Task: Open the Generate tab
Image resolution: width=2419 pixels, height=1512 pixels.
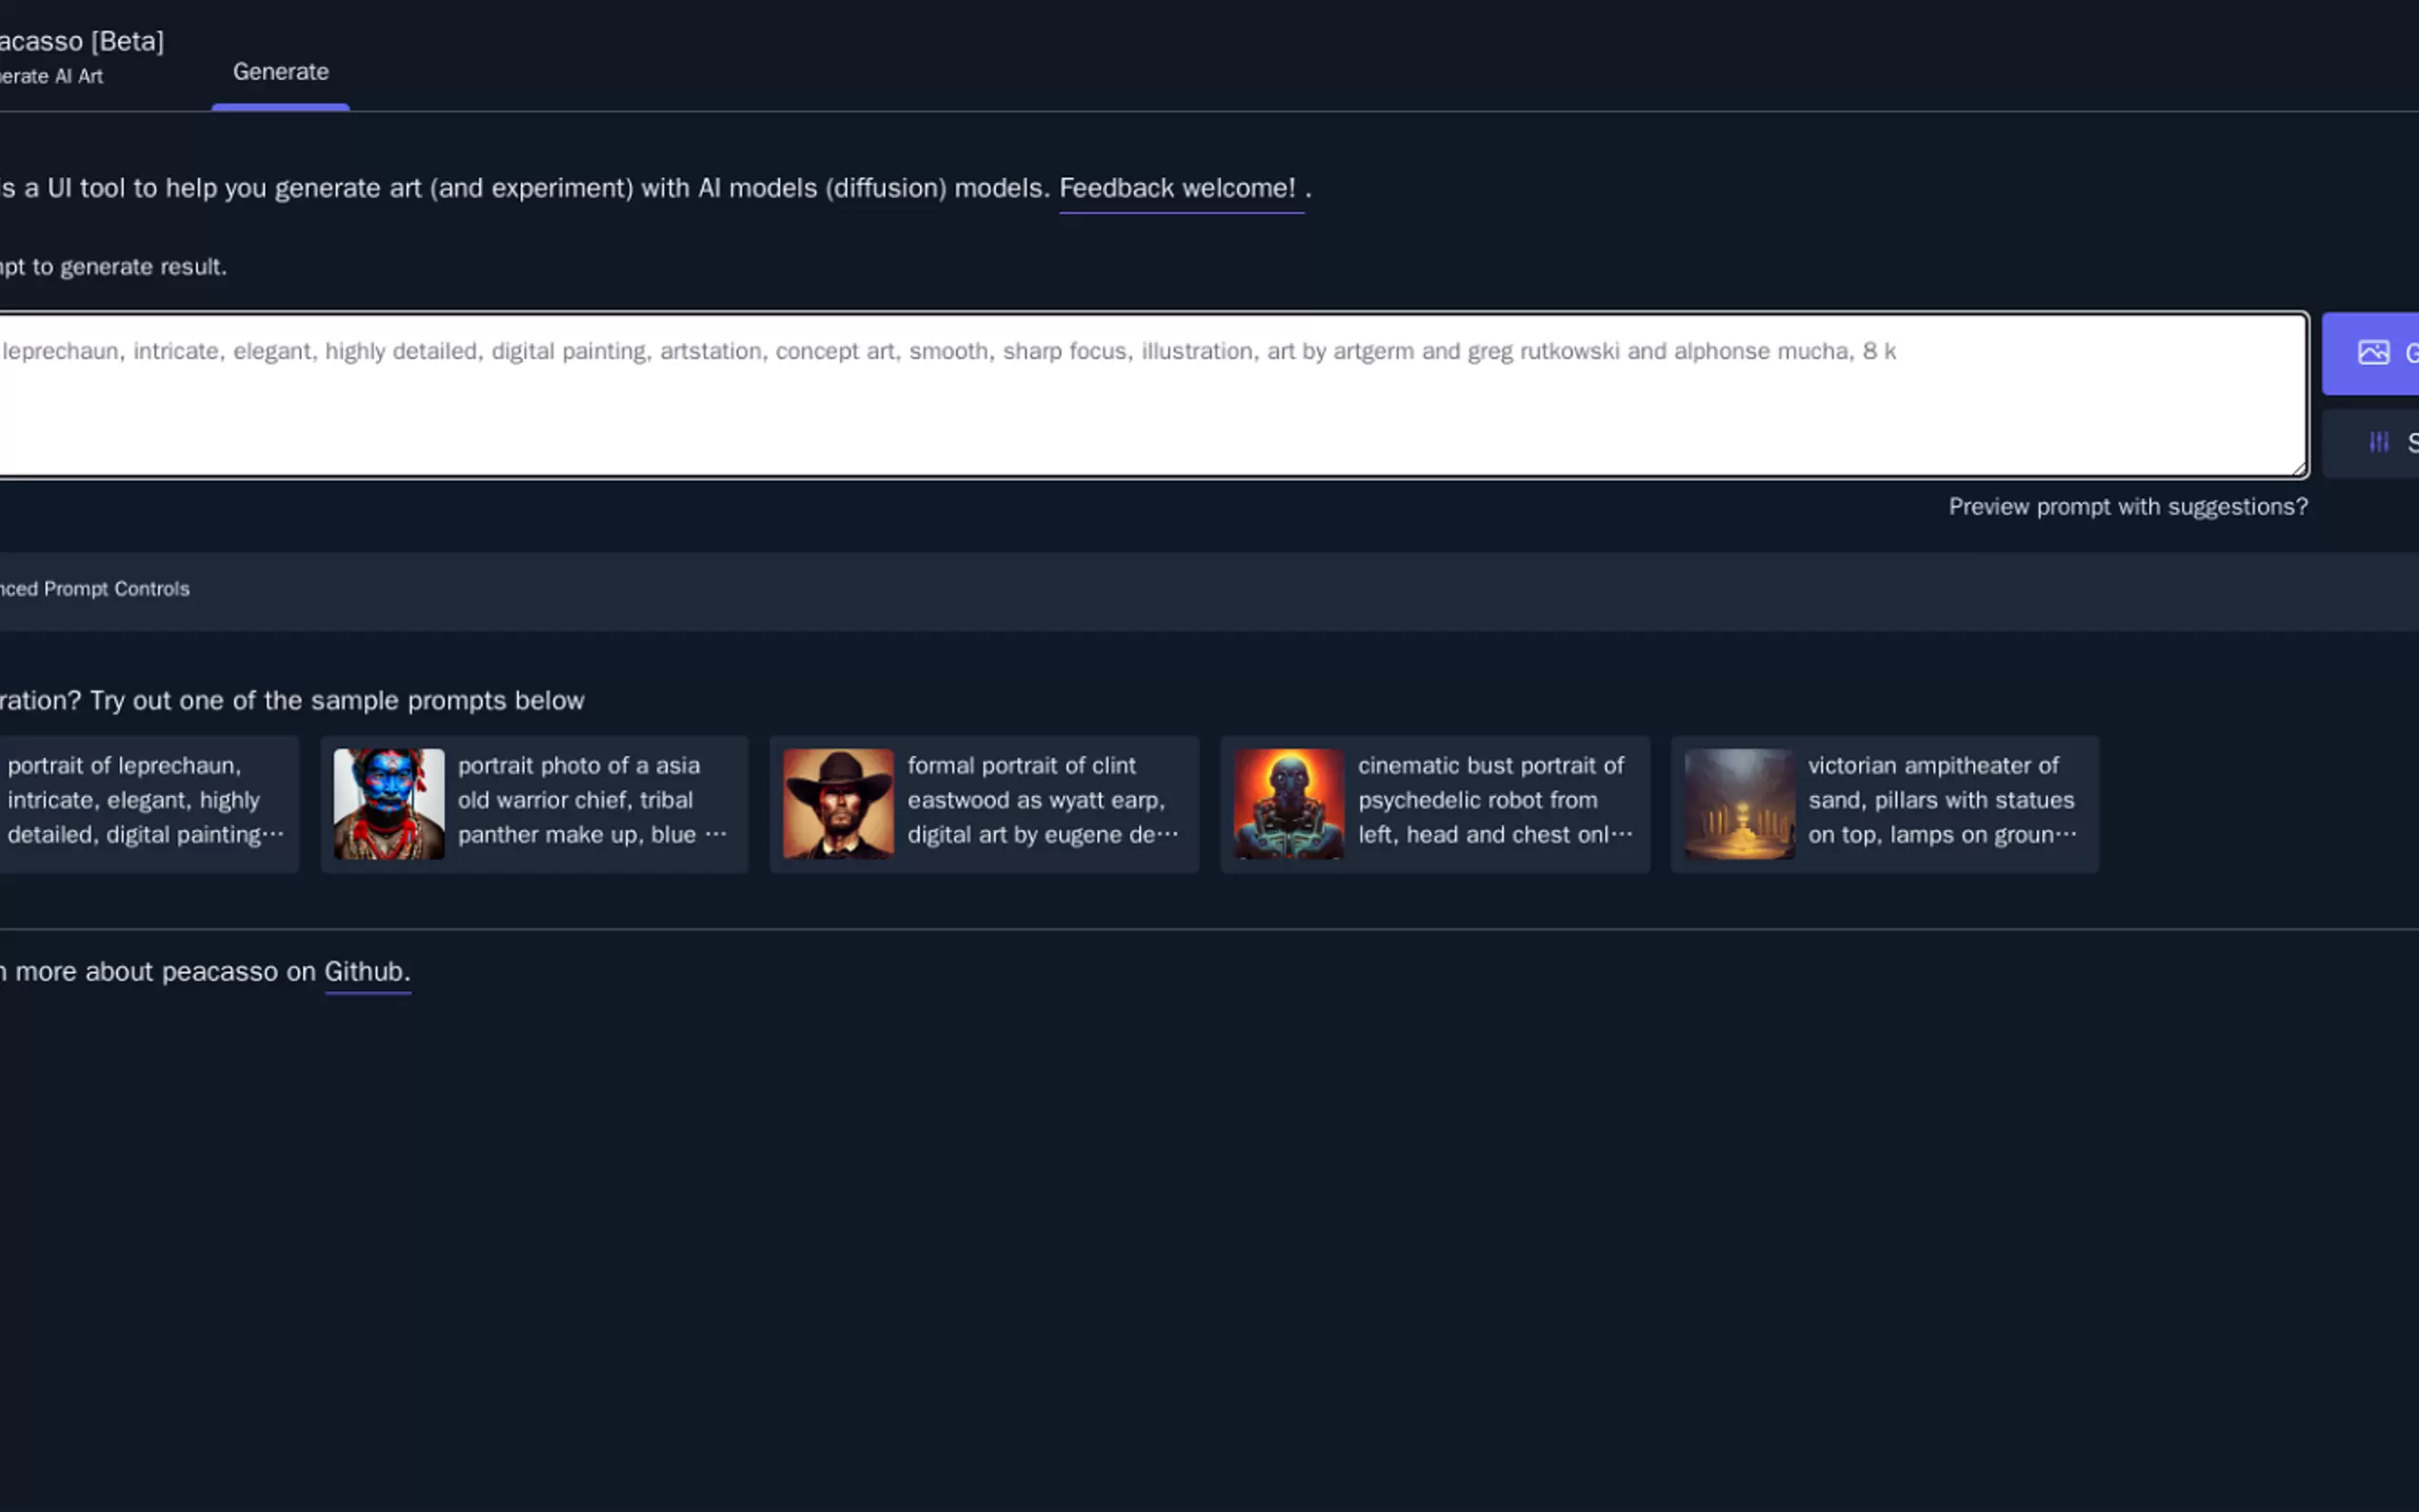Action: coord(281,72)
